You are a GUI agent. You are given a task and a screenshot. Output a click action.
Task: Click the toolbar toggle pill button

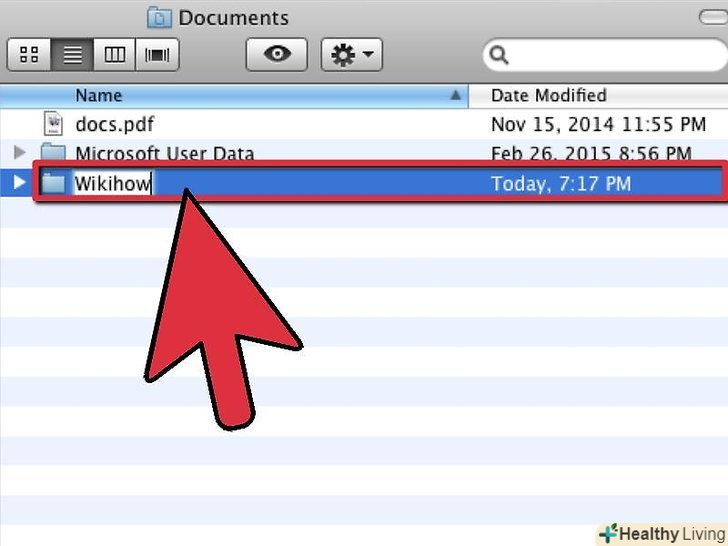(714, 18)
